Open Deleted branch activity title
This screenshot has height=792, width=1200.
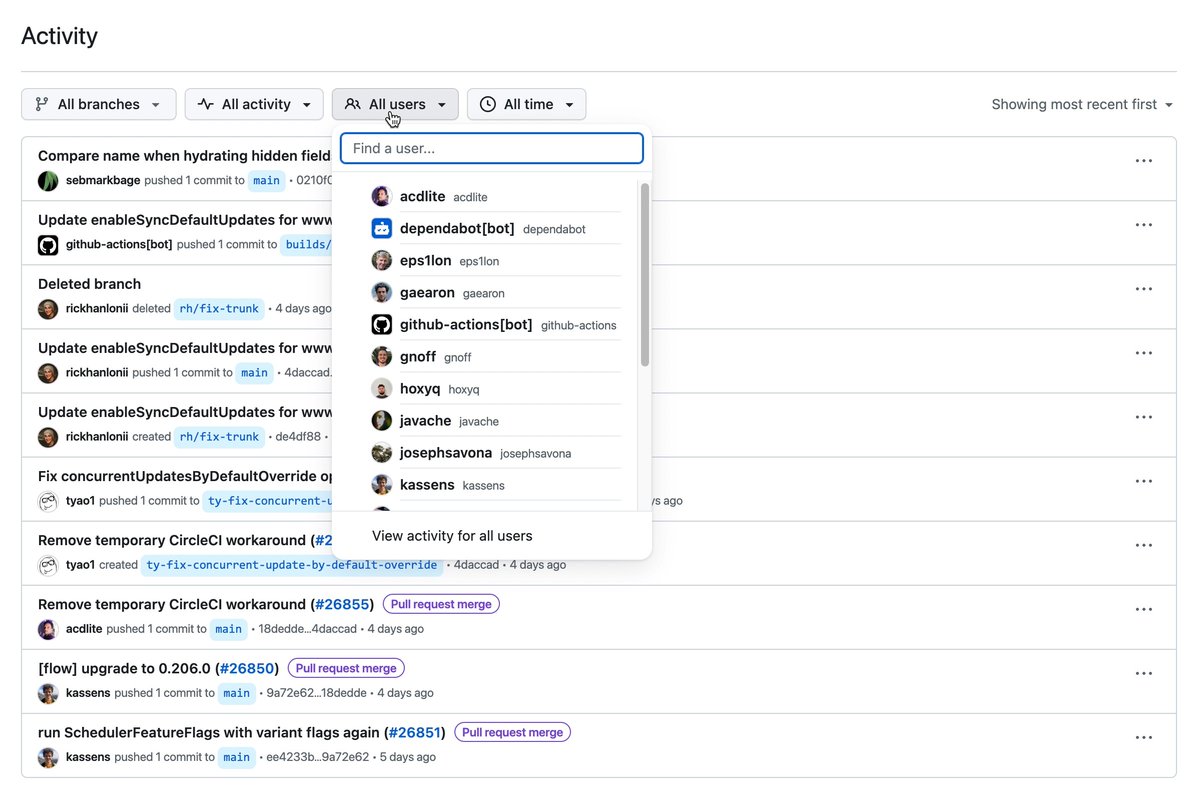coord(89,284)
